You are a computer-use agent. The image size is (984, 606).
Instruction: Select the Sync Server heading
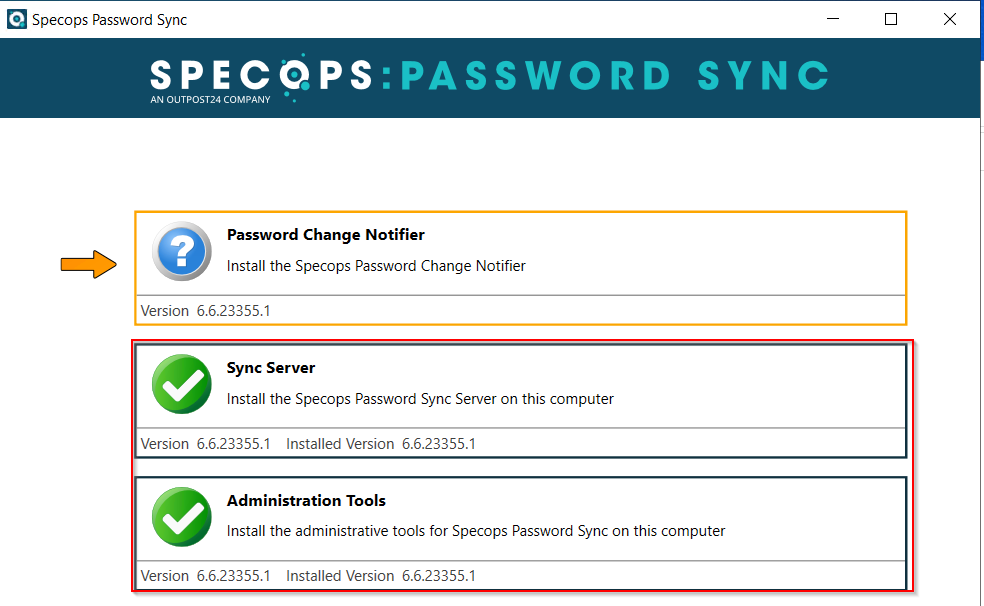(x=271, y=368)
